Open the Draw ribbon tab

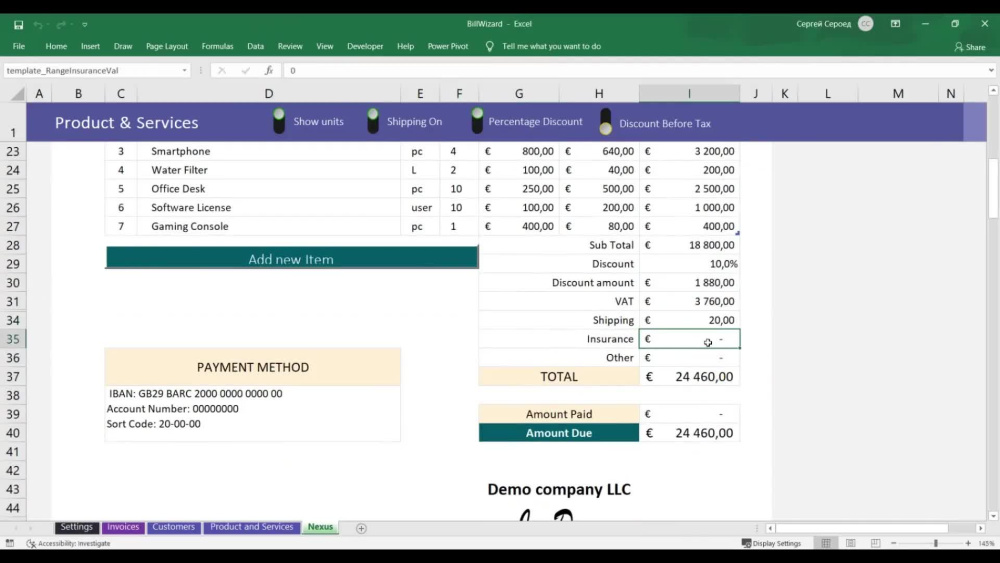[x=122, y=46]
